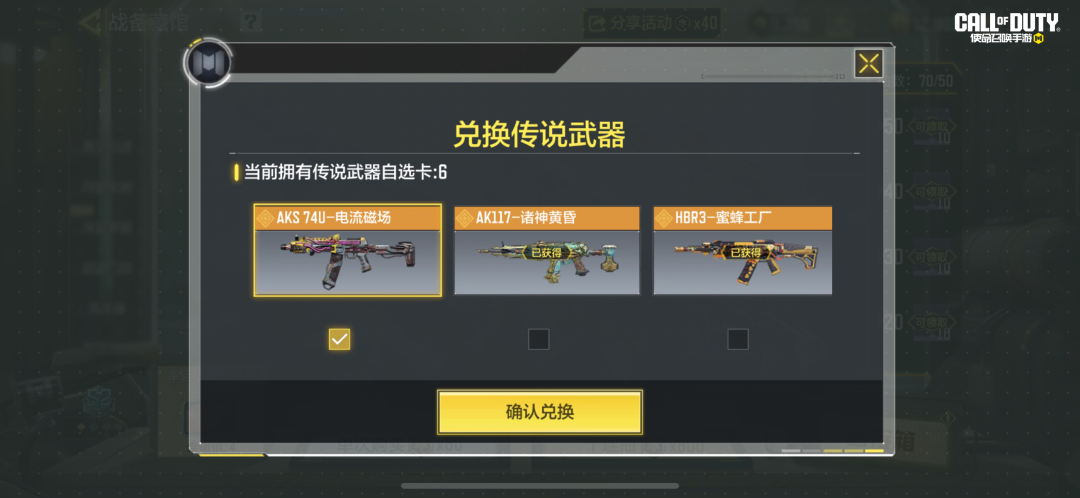Claim the 可领取 reward at tier 40
1080x498 pixels.
(x=931, y=191)
